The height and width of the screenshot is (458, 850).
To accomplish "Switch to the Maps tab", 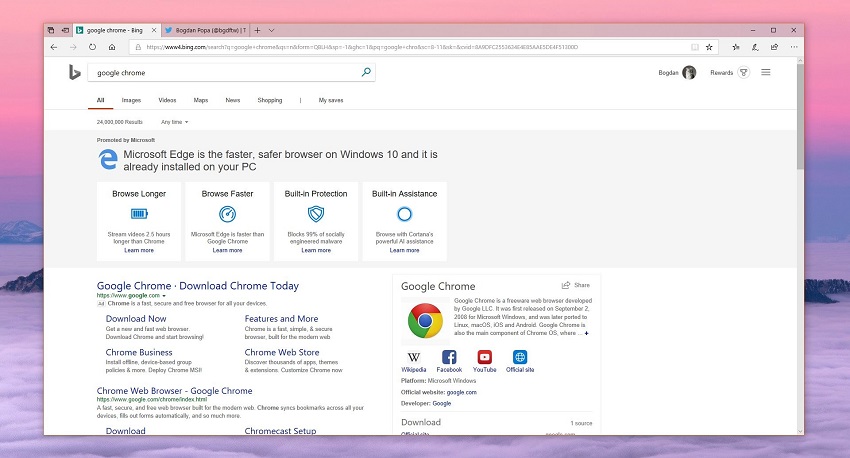I will (x=201, y=100).
